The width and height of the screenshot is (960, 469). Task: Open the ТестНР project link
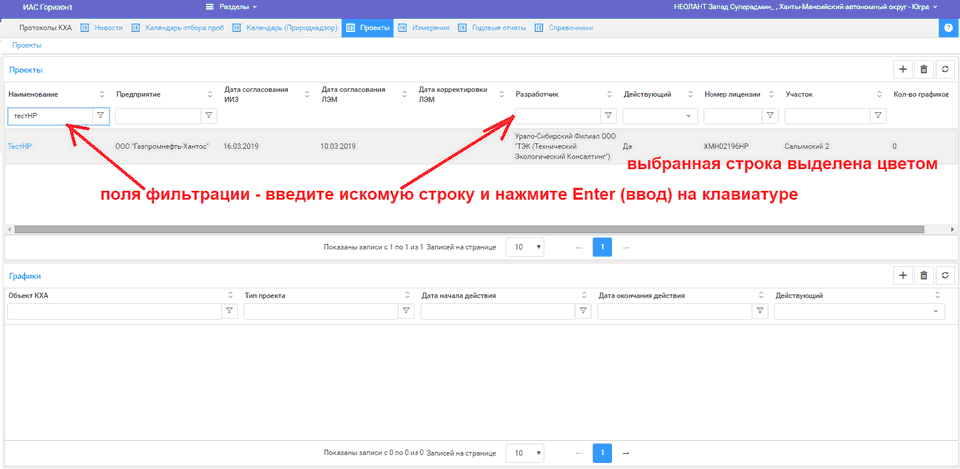coord(20,146)
